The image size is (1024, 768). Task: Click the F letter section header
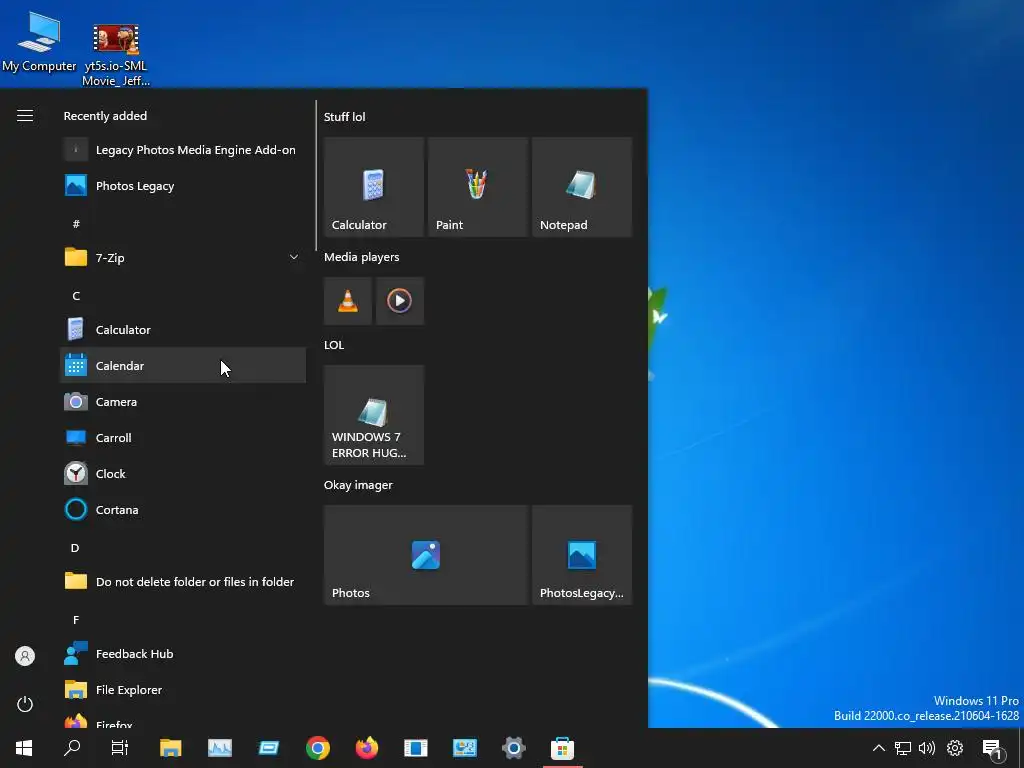tap(76, 620)
